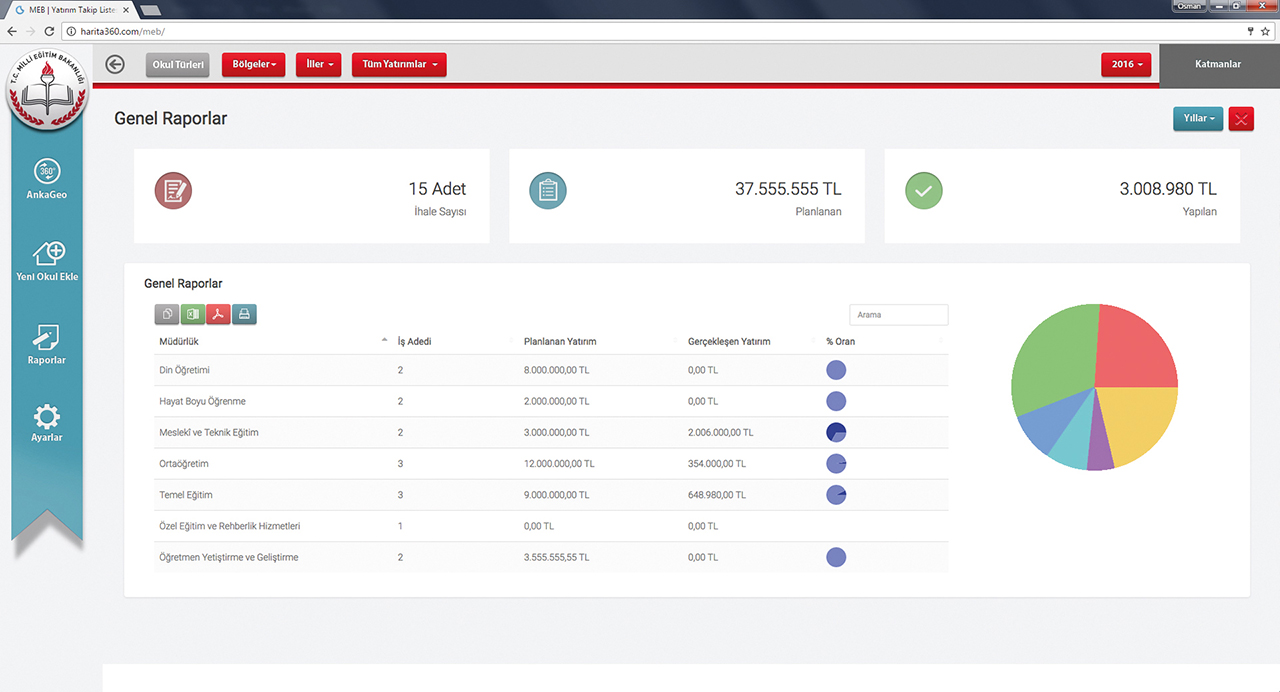Open Ayarlar gear settings
Image resolution: width=1280 pixels, height=692 pixels.
47,418
